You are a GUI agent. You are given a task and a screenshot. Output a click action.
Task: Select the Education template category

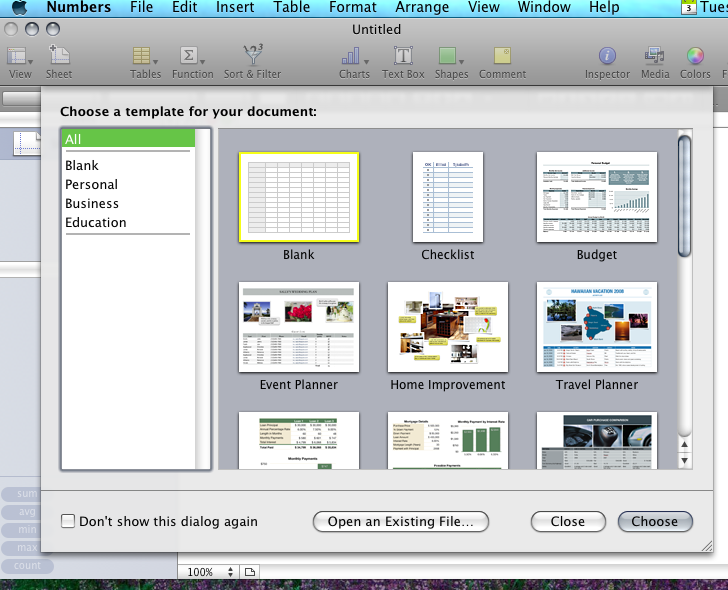point(128,222)
